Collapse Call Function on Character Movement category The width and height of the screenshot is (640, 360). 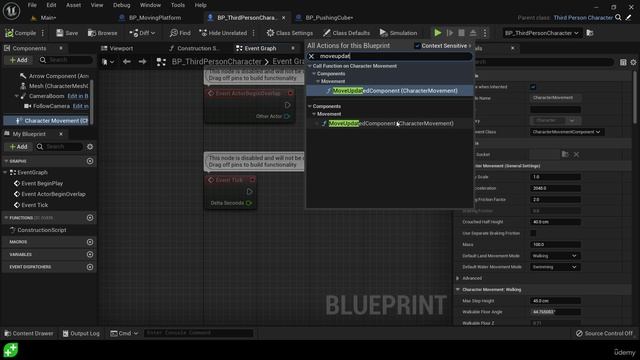(310, 66)
